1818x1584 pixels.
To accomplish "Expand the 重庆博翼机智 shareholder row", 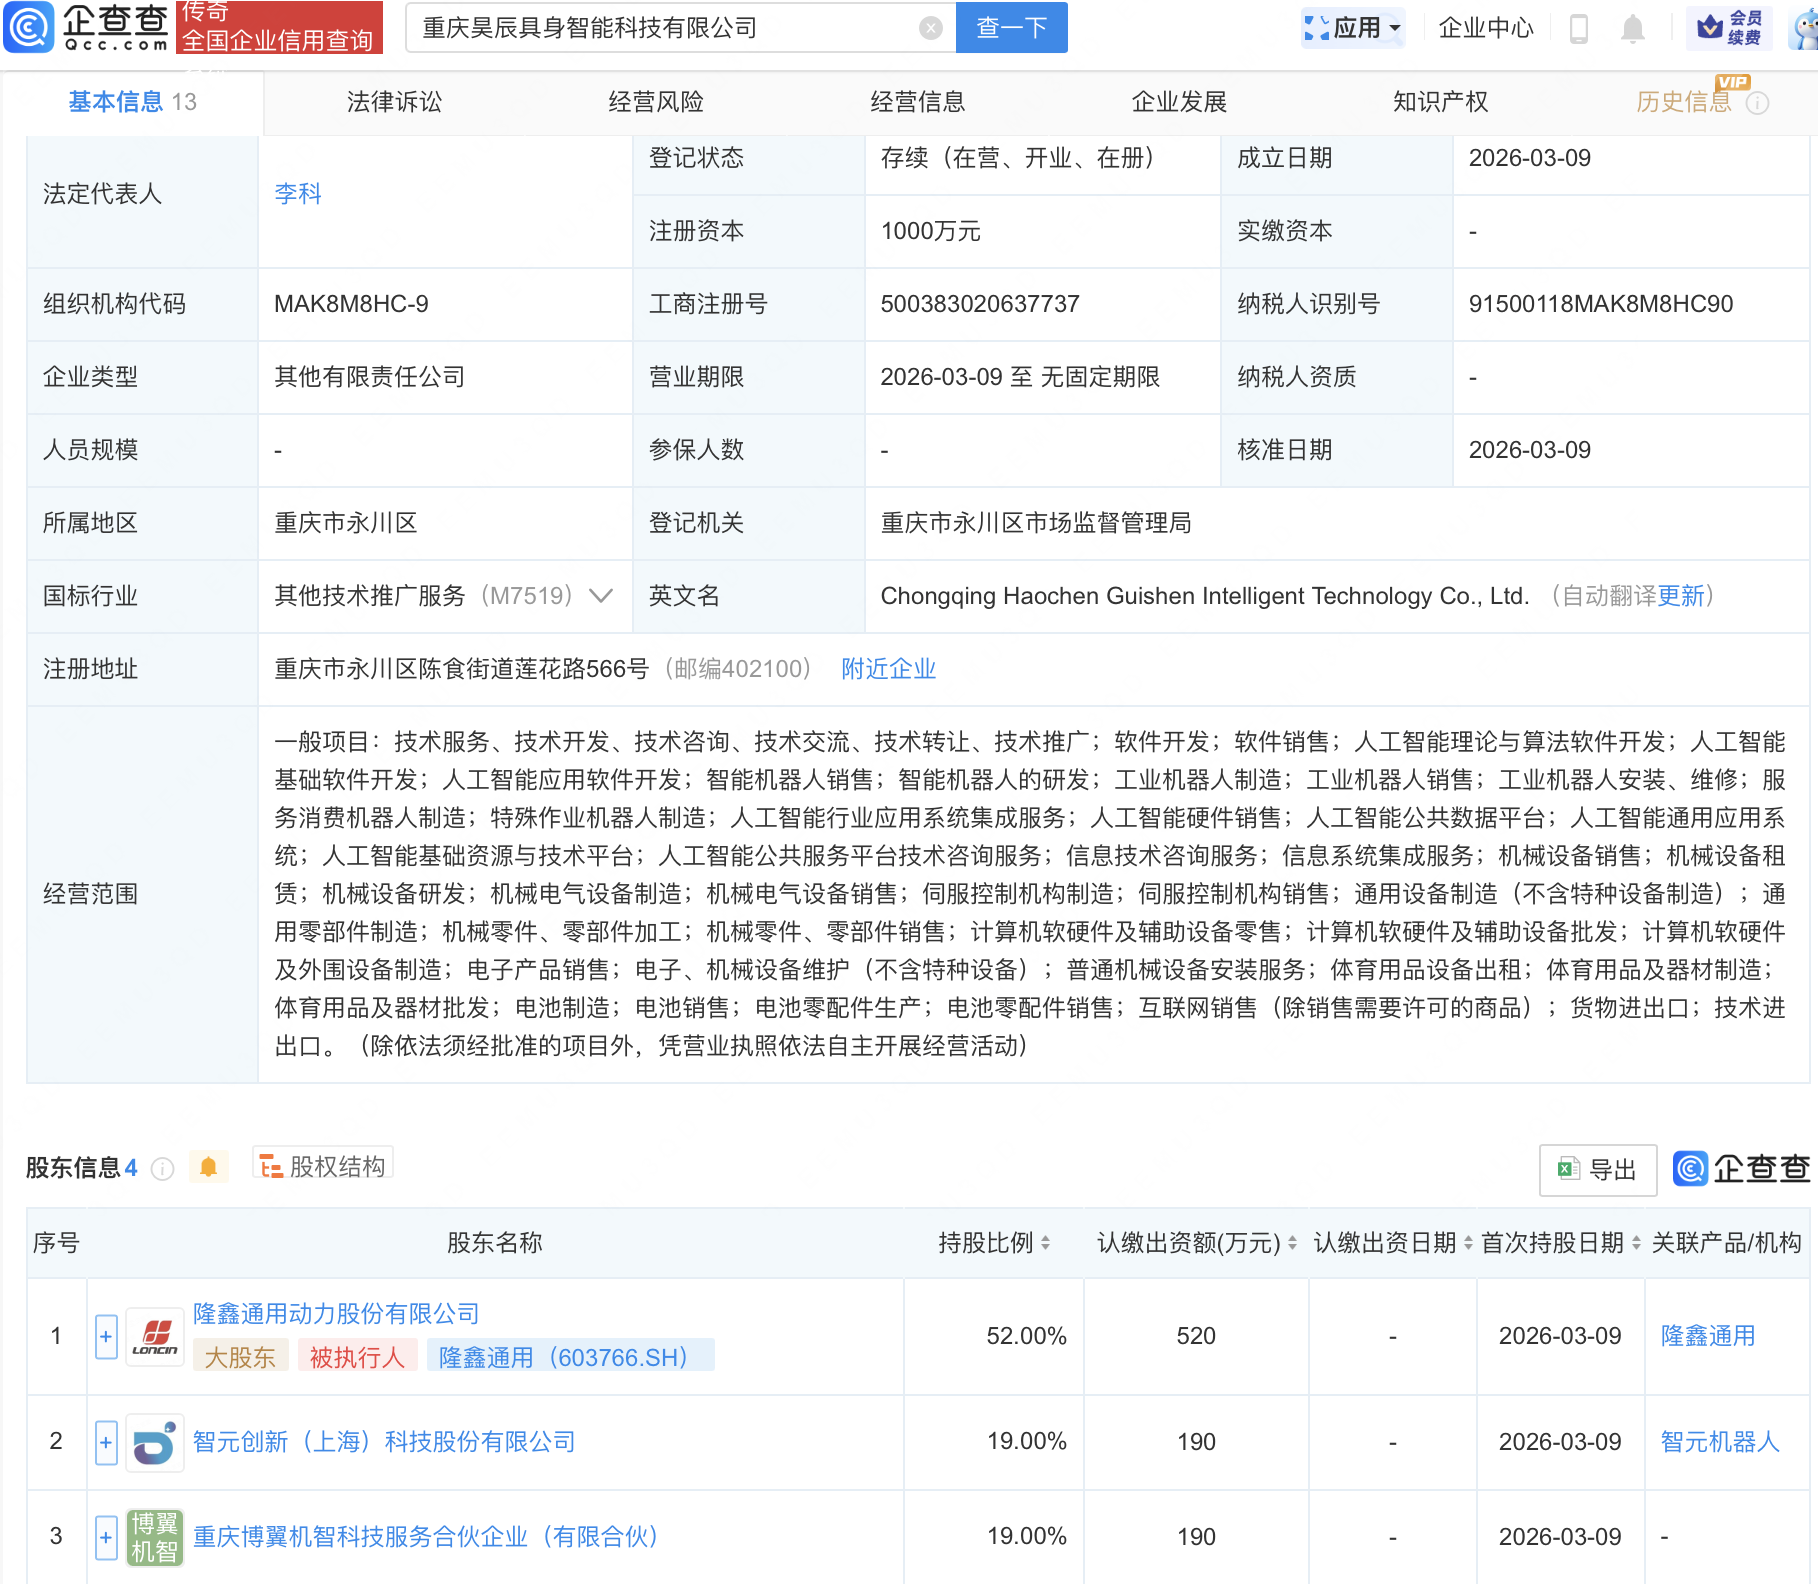I will point(106,1537).
